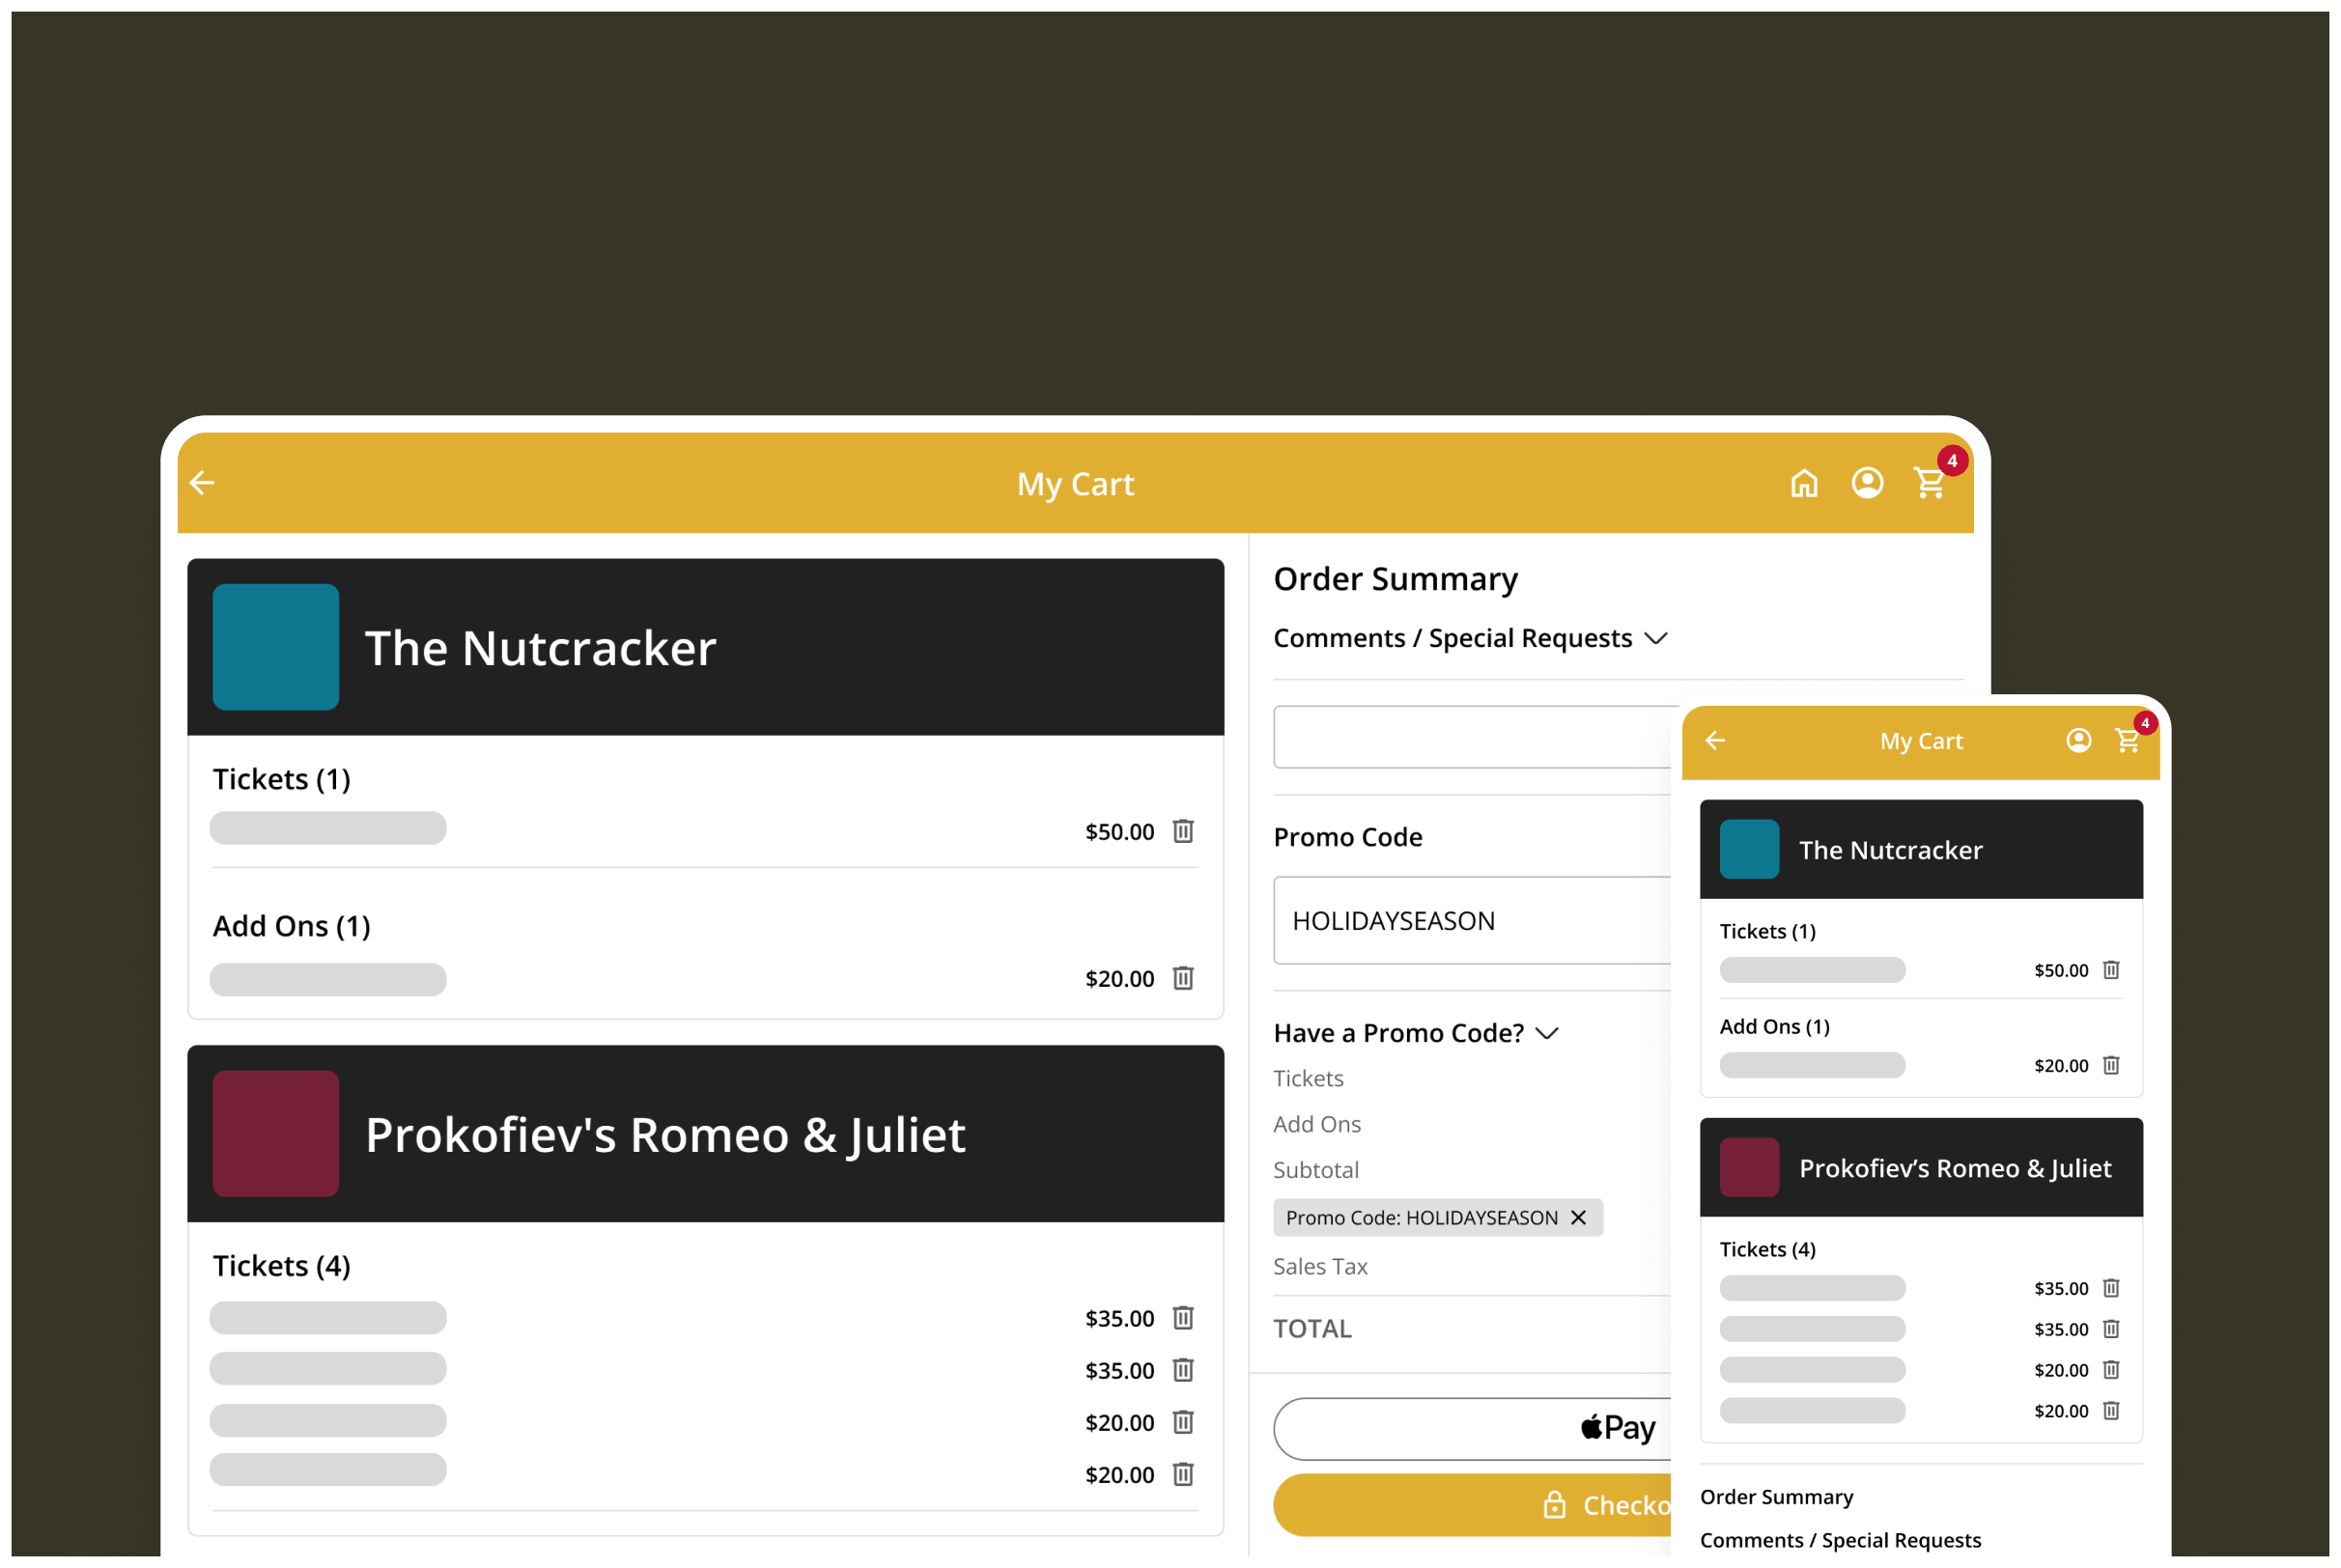Select Prokofiev's Romeo & Juliet title in tablet
Viewport: 2341px width, 1568px height.
(665, 1135)
